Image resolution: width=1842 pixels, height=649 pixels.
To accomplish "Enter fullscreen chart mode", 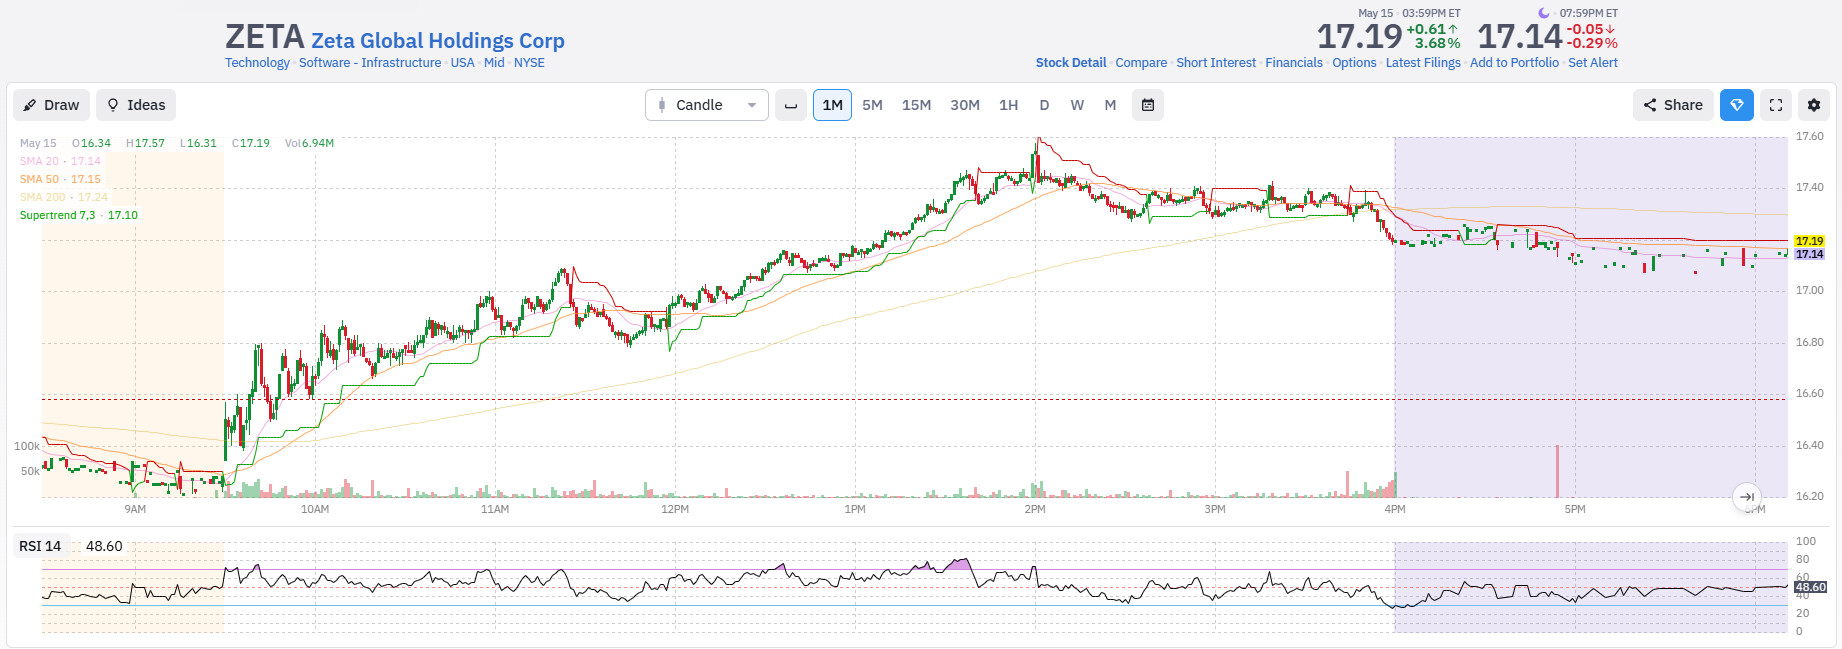I will pos(1776,105).
